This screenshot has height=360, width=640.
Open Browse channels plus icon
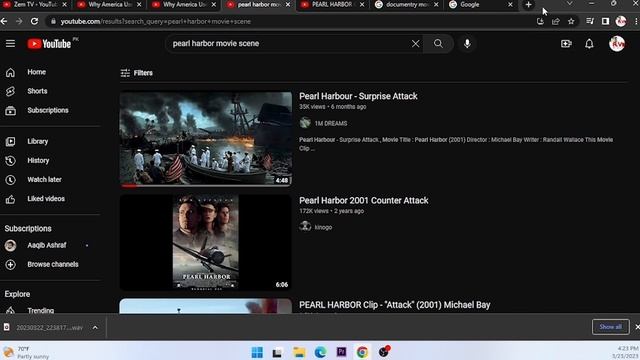point(10,264)
